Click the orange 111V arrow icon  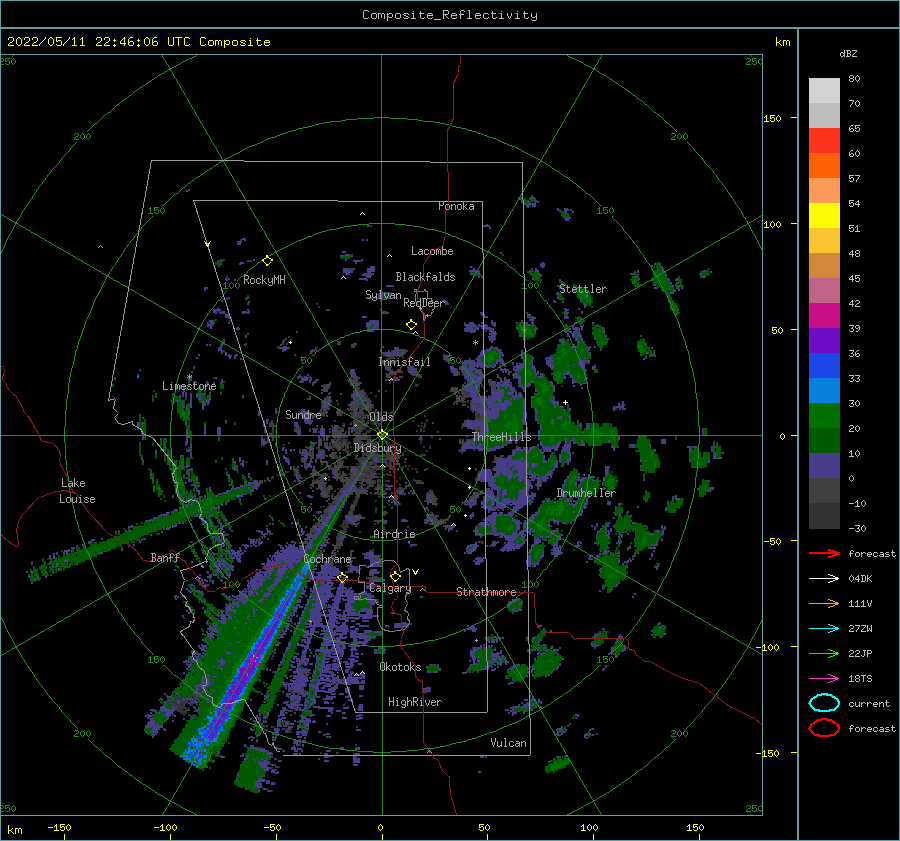(824, 603)
